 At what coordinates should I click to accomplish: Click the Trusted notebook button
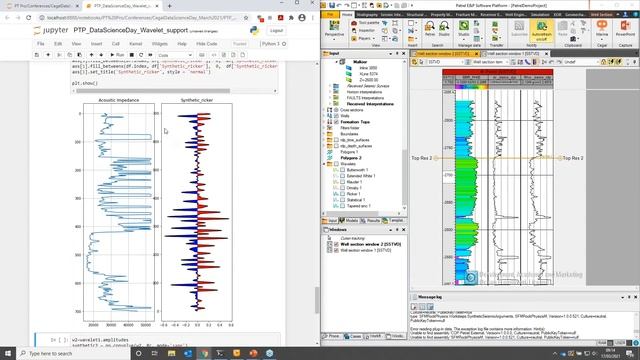pyautogui.click(x=240, y=44)
